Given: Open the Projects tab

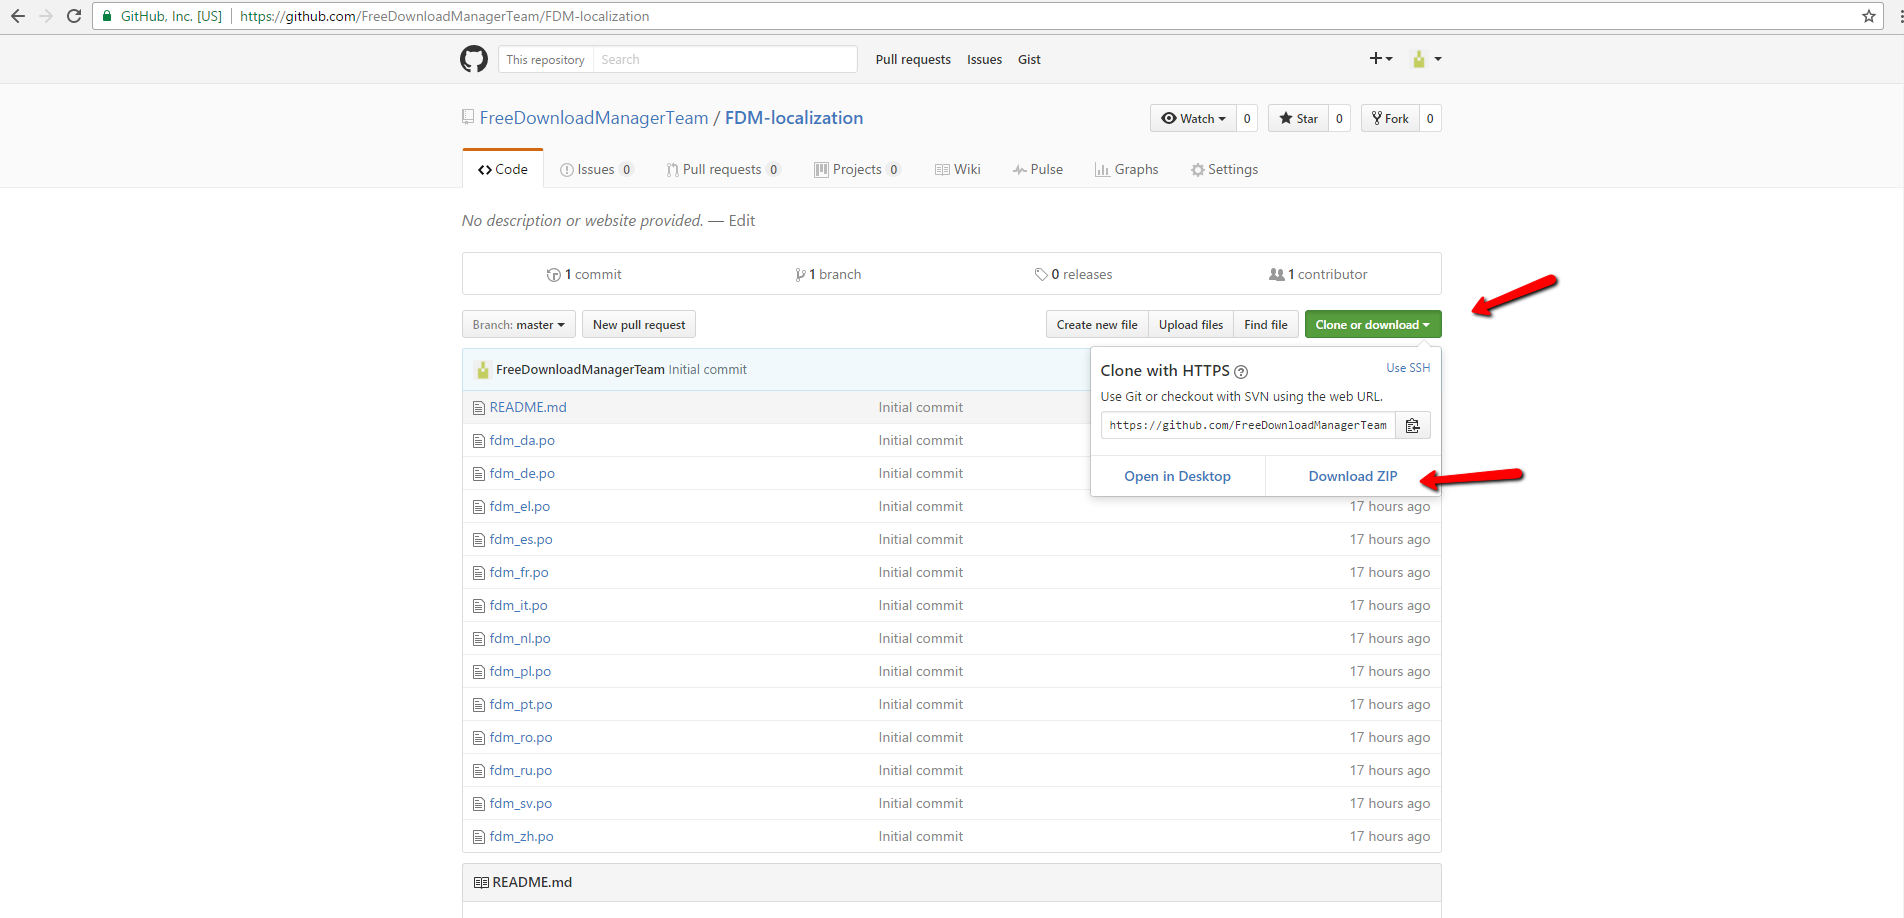Looking at the screenshot, I should point(858,170).
